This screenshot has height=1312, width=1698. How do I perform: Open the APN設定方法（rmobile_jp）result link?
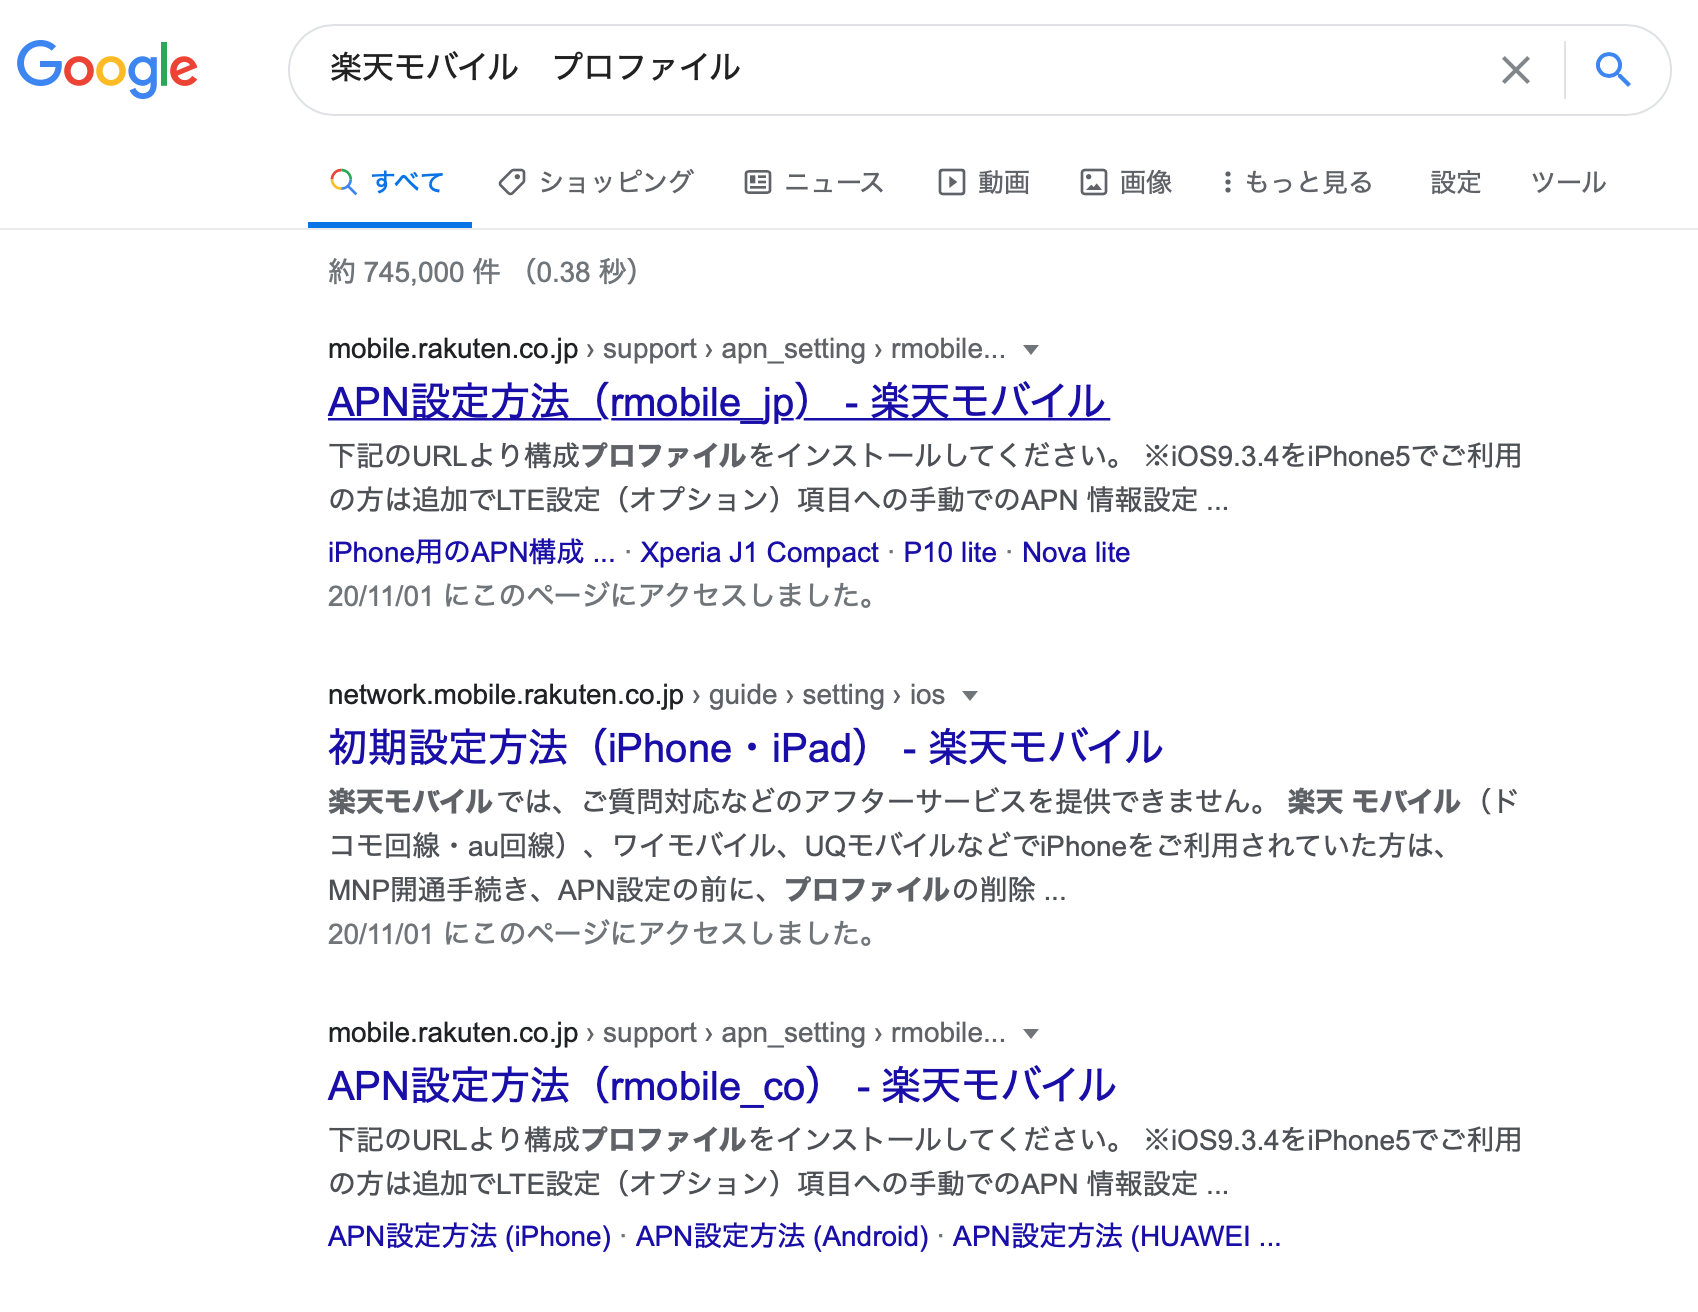tap(718, 402)
